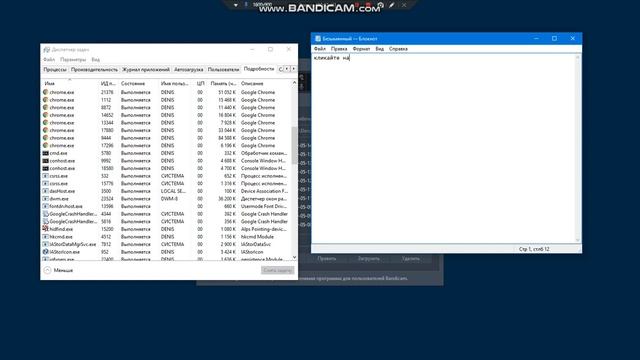
Task: Click the hidfind.exe Alps icon
Action: [x=46, y=229]
